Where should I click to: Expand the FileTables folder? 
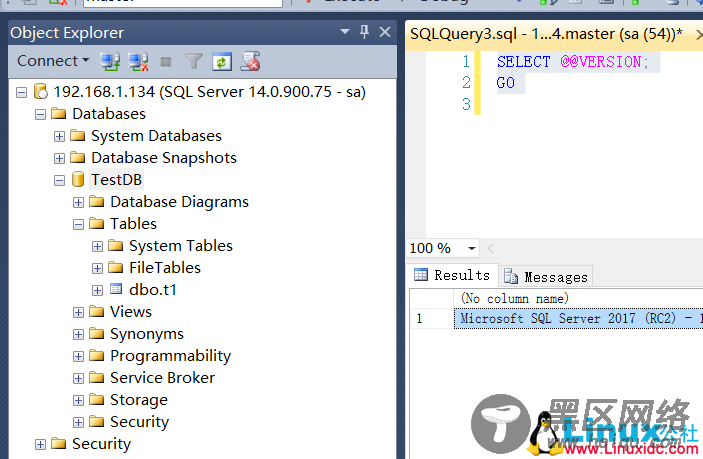point(97,268)
